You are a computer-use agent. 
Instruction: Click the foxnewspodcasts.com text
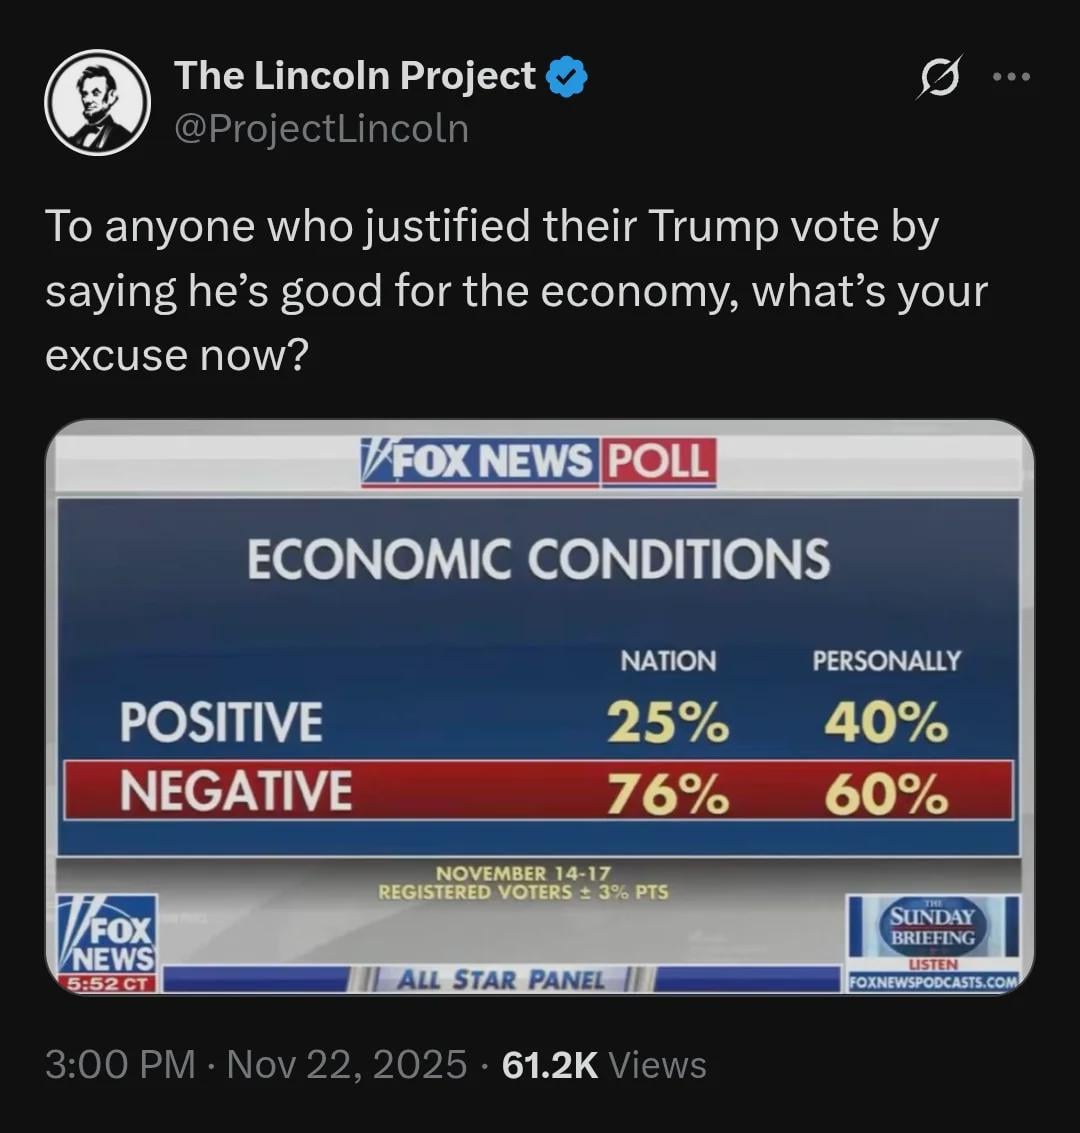(x=933, y=982)
